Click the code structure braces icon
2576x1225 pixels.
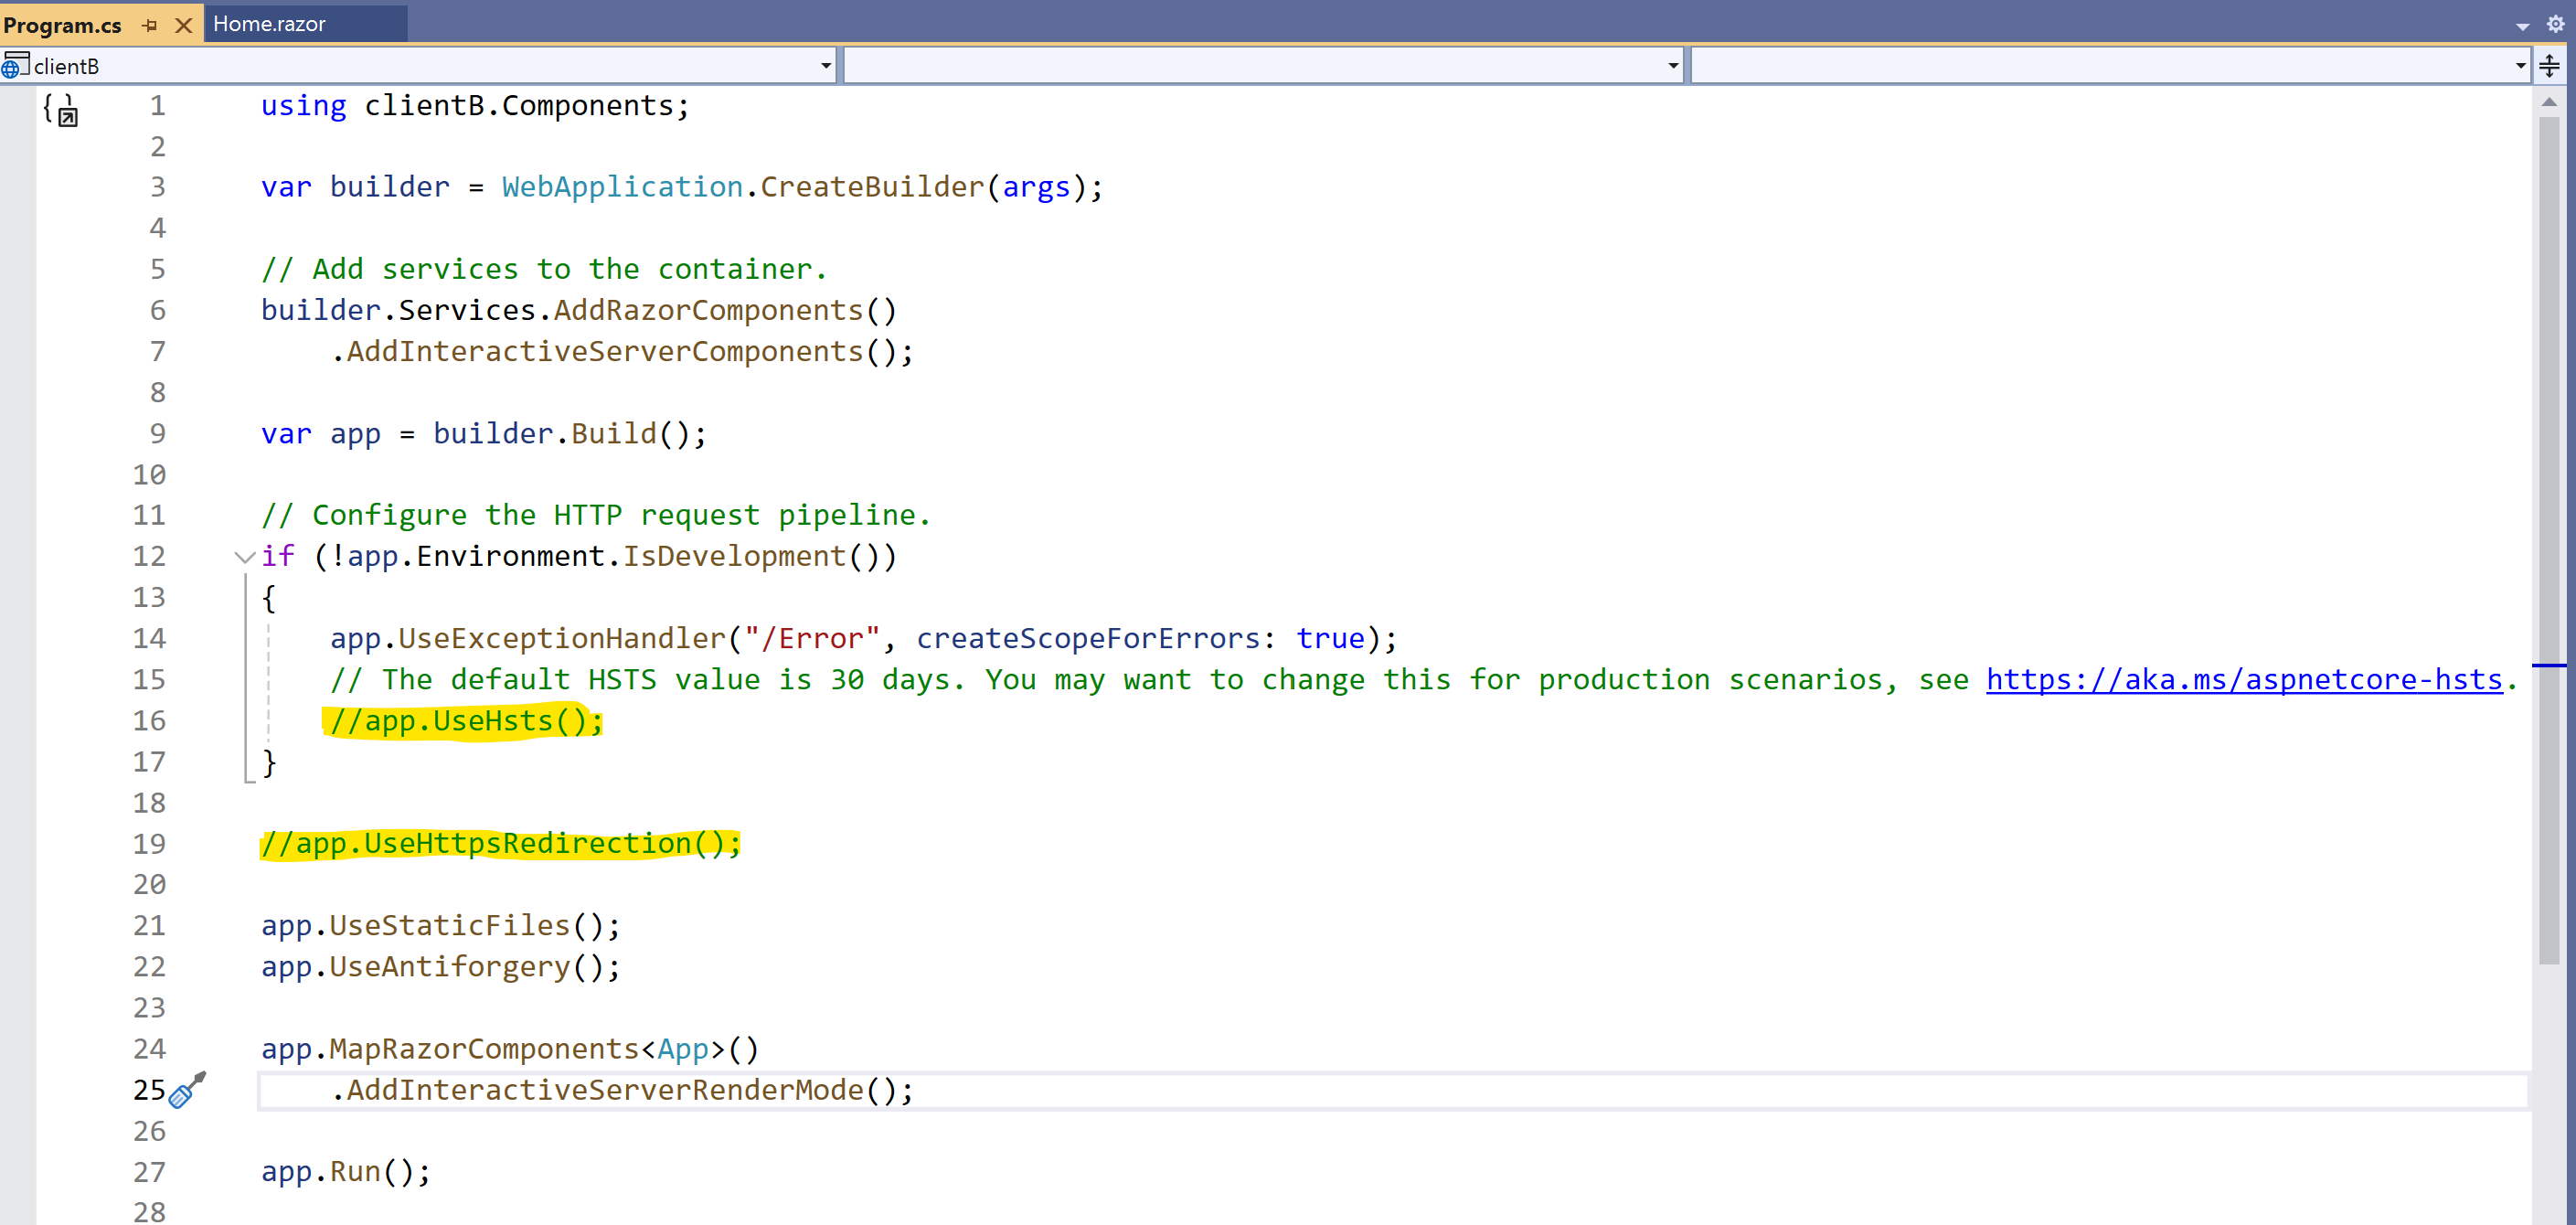pyautogui.click(x=60, y=108)
